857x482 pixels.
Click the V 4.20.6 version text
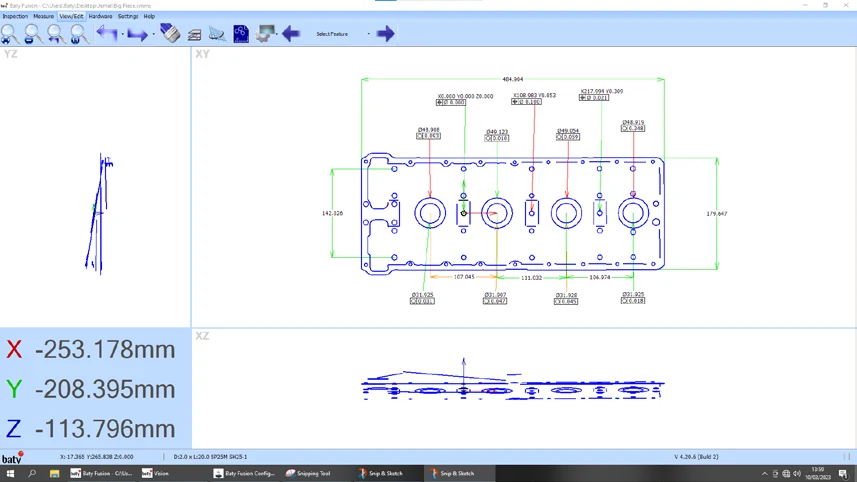(696, 457)
